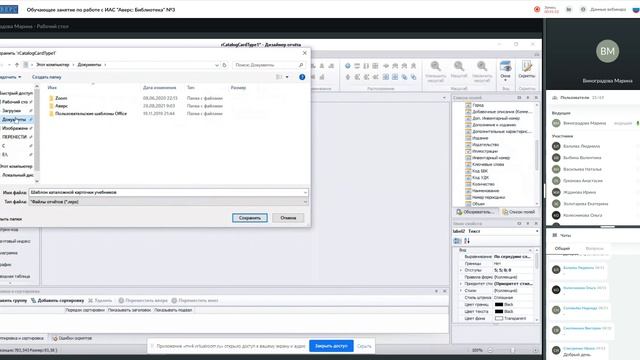Sort by the Тип column header
The width and height of the screenshot is (640, 360).
191,88
